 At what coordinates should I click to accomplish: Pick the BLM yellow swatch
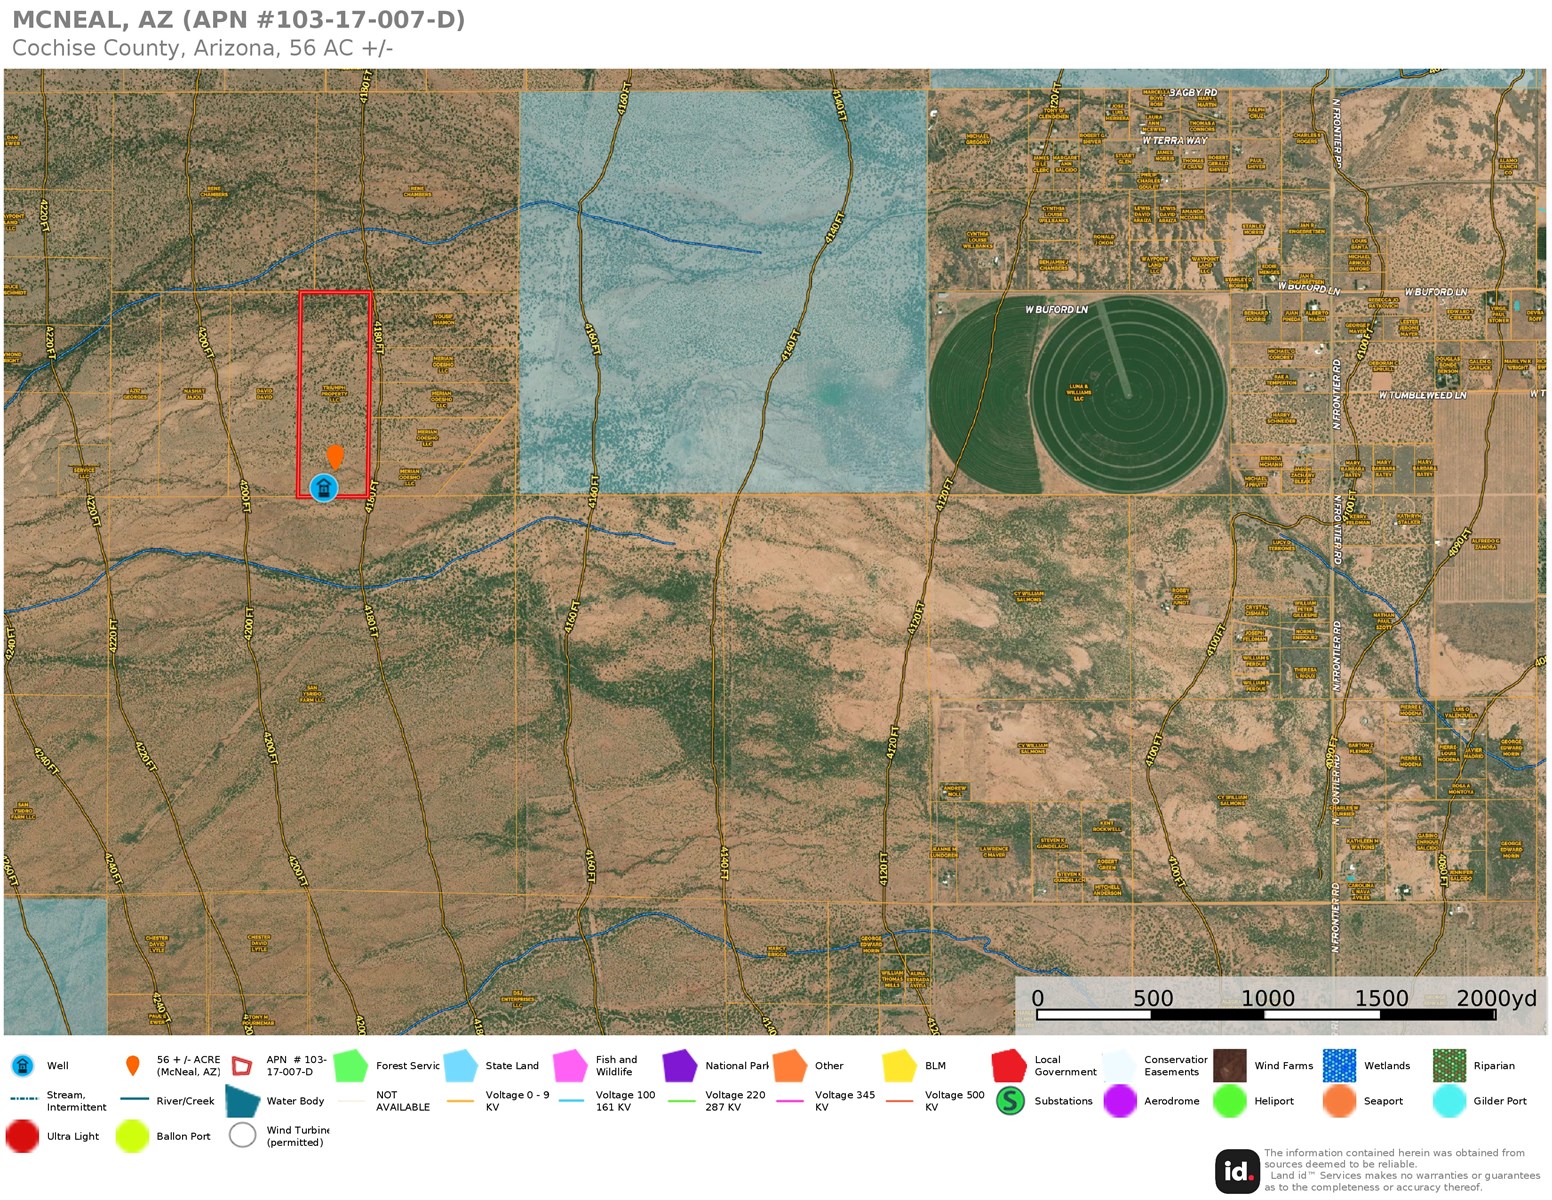(x=899, y=1066)
